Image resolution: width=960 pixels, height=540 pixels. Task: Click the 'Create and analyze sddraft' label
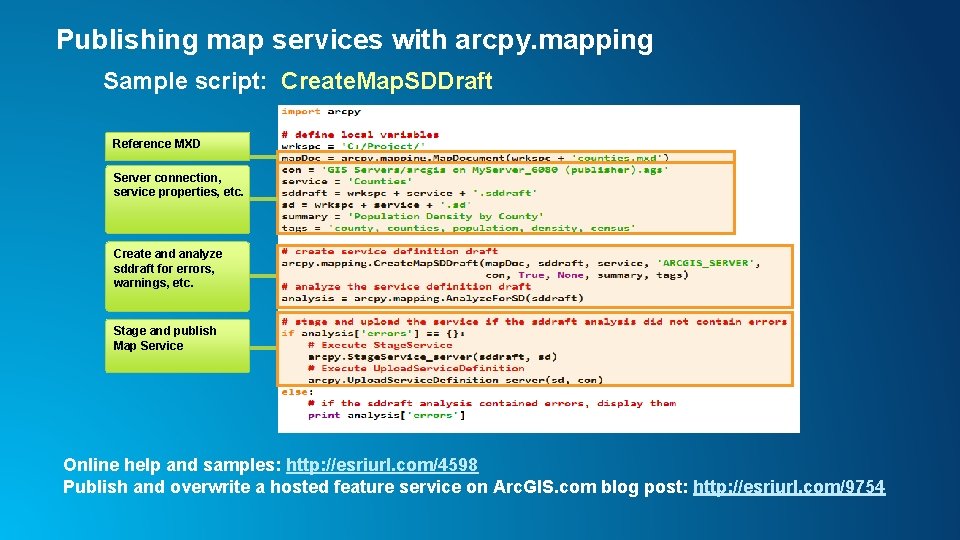point(178,276)
